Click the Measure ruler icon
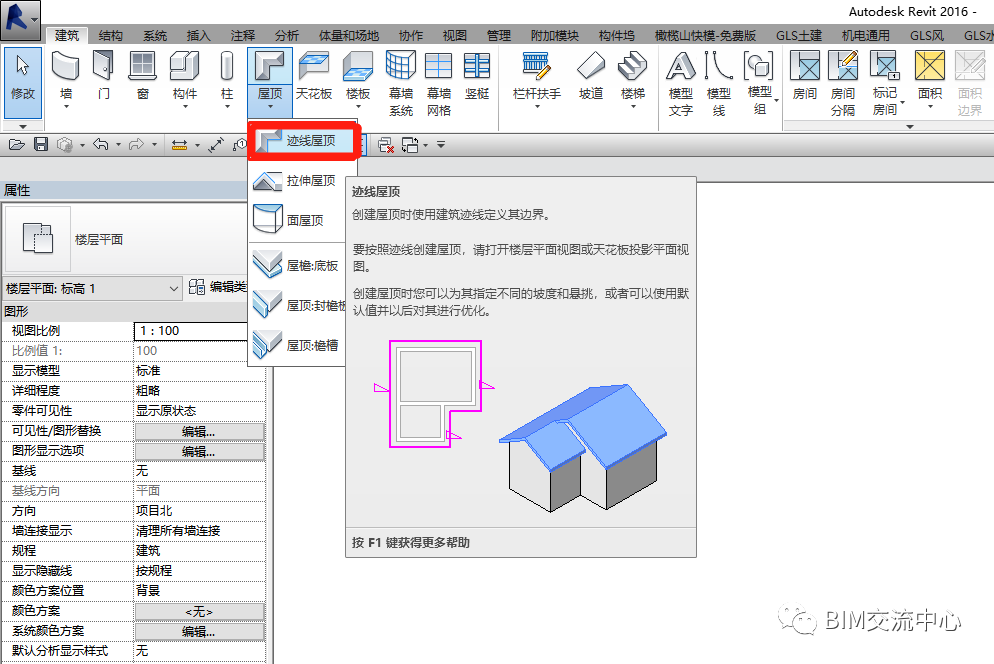Screen dimensions: 994x664 (179, 145)
